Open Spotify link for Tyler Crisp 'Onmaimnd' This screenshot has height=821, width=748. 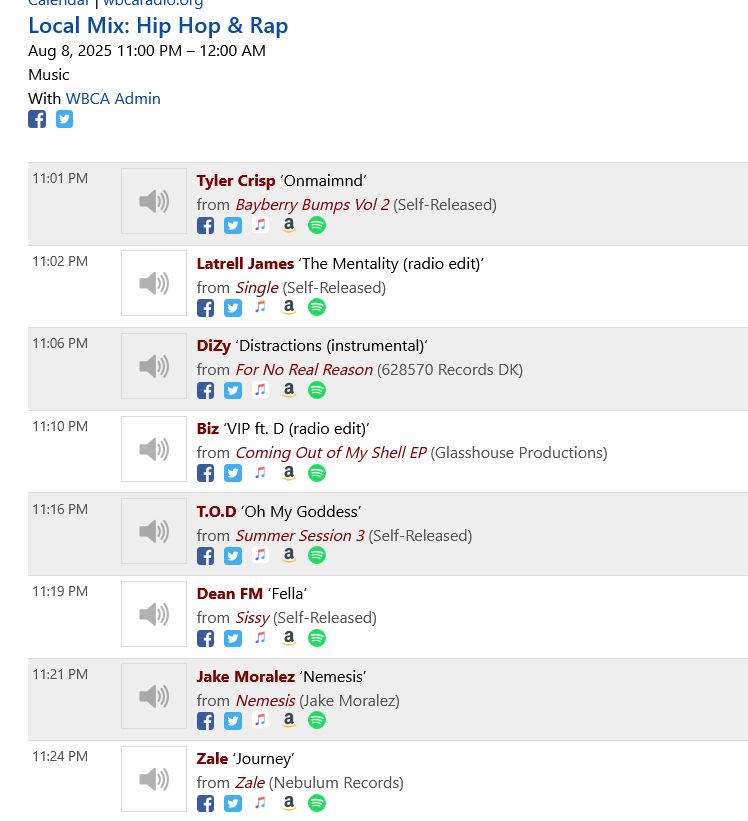317,225
